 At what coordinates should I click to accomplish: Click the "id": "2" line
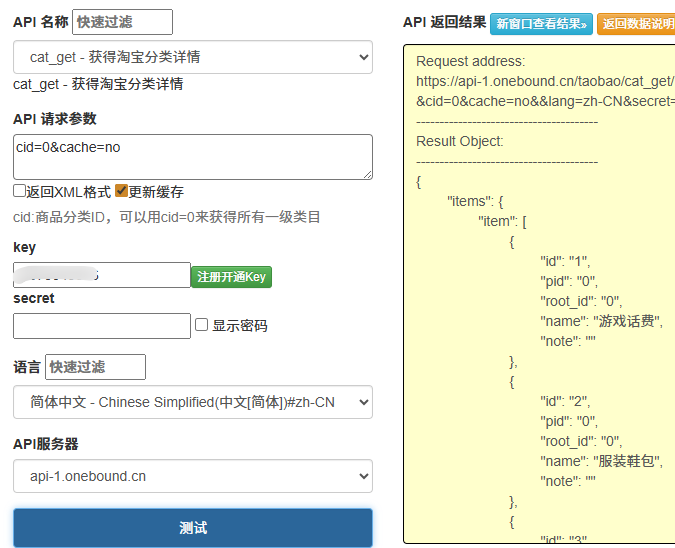click(x=565, y=401)
